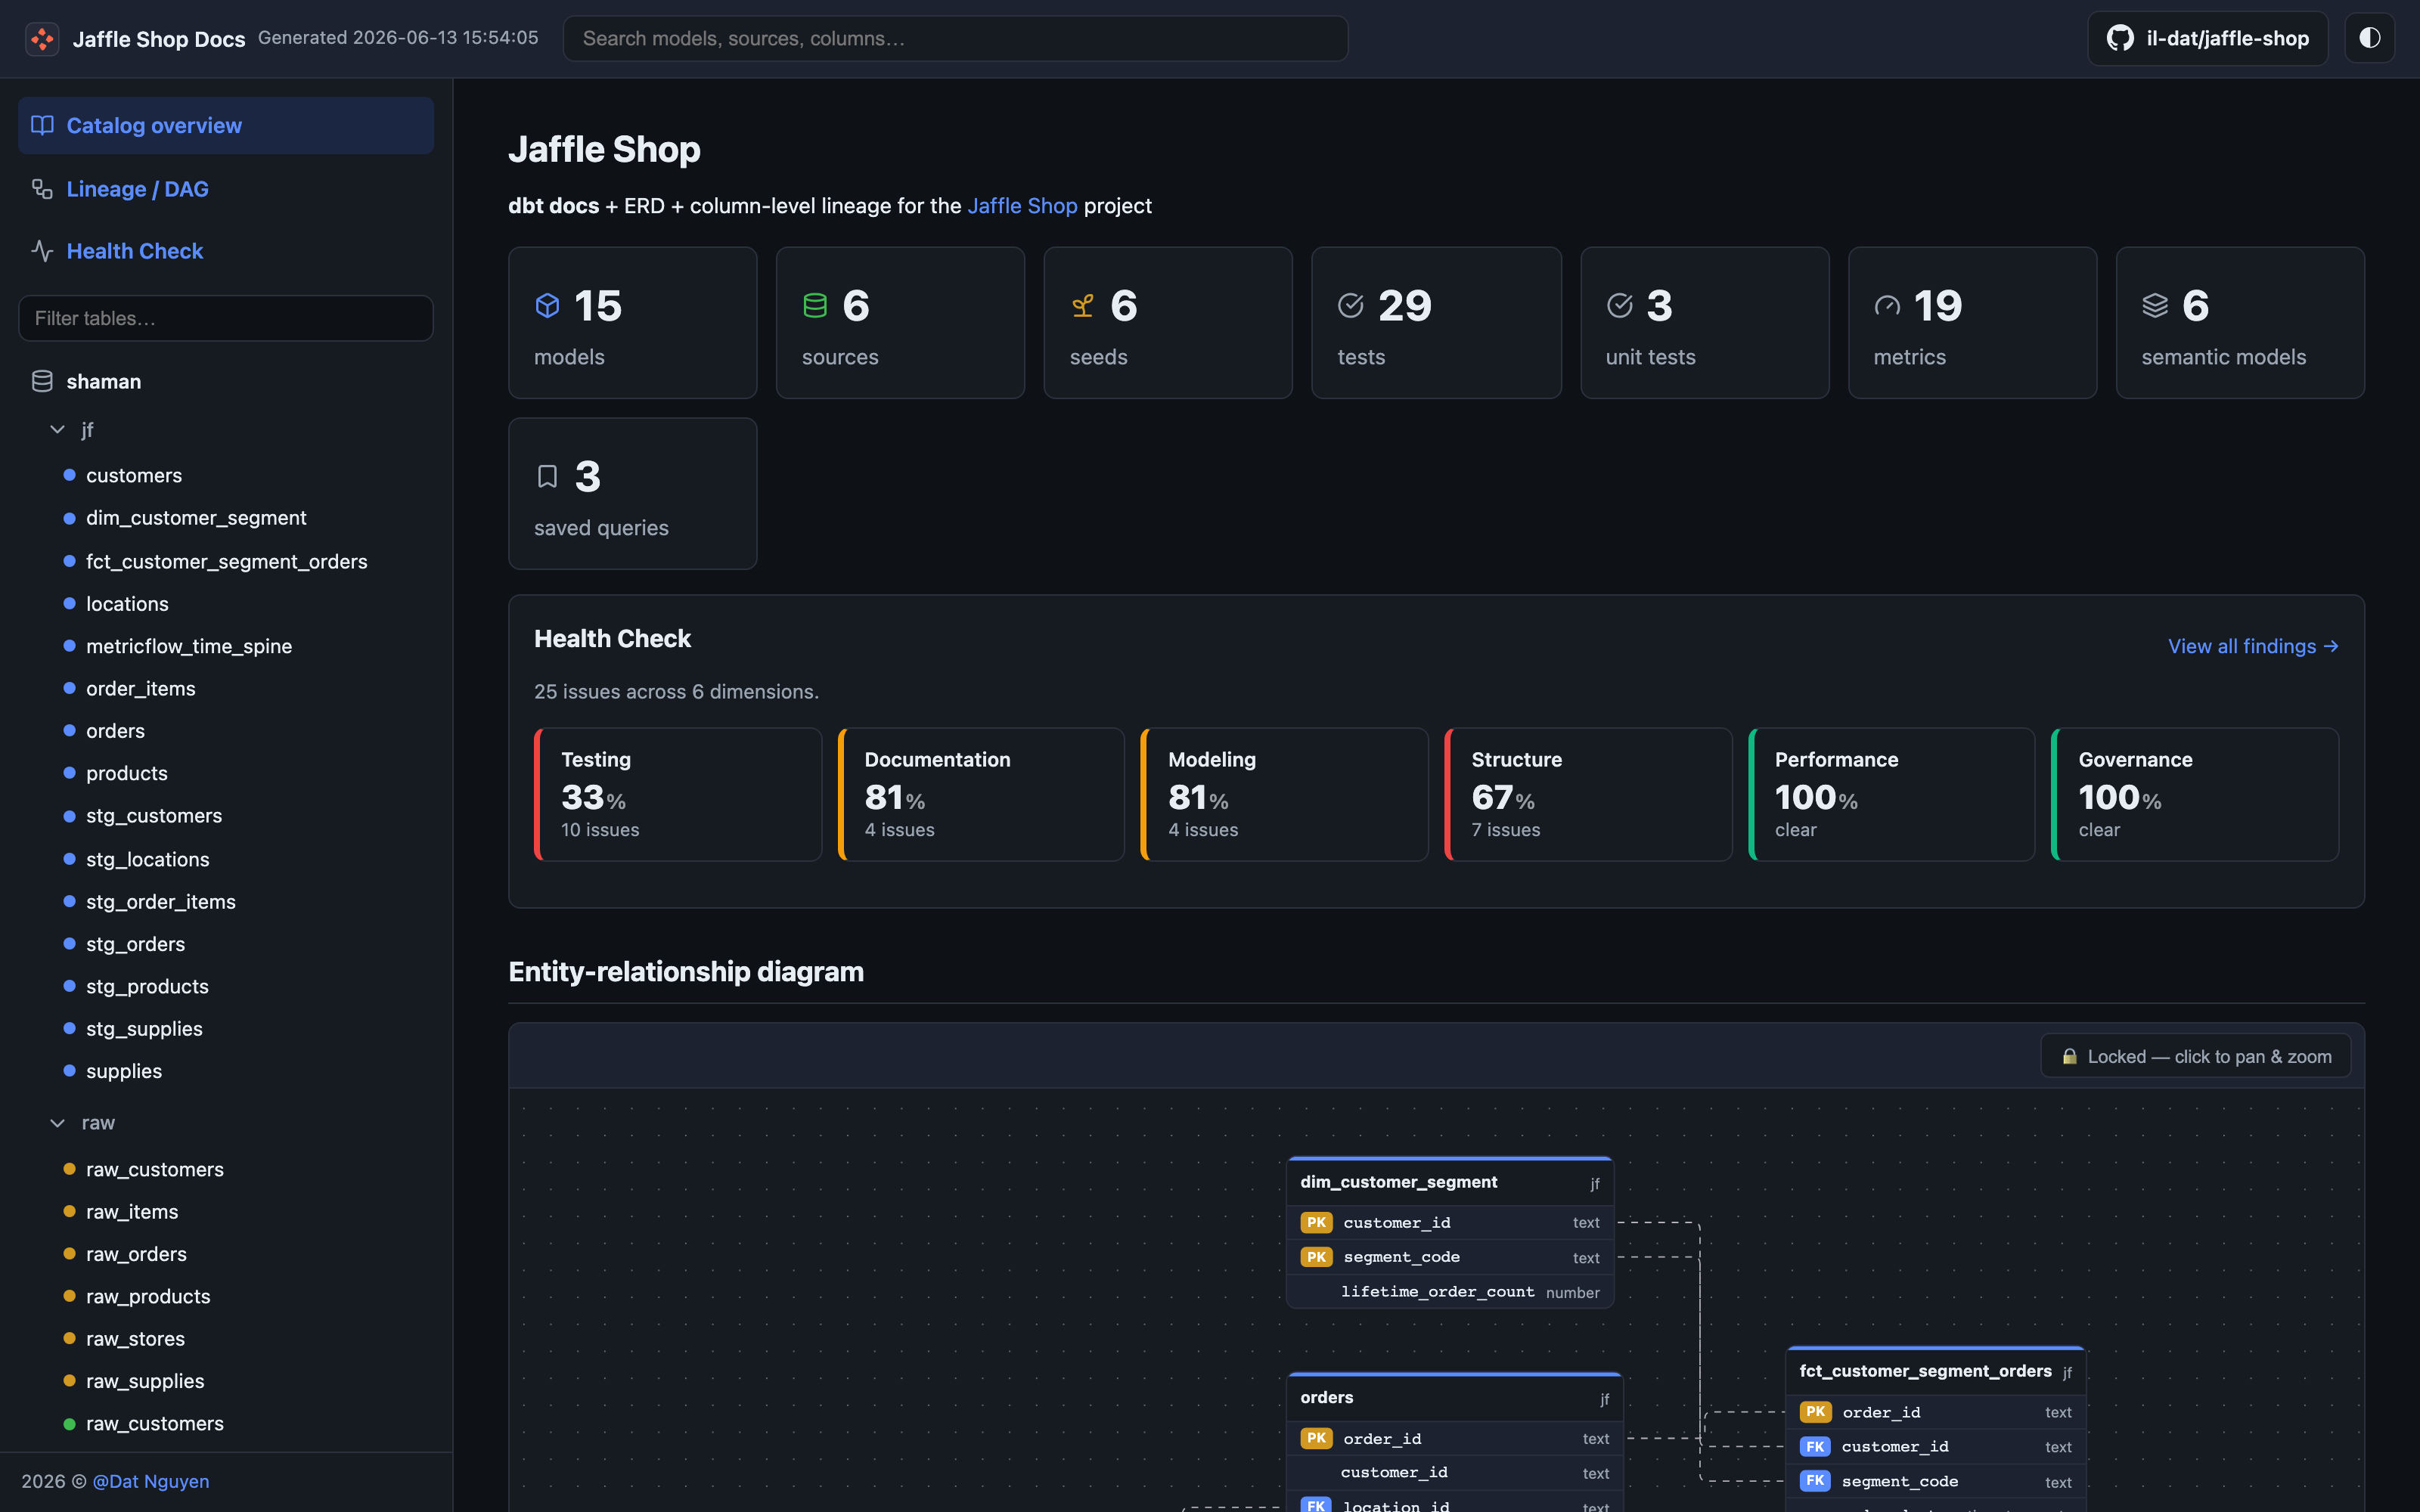Open the Governance 100% health card

tap(2195, 794)
